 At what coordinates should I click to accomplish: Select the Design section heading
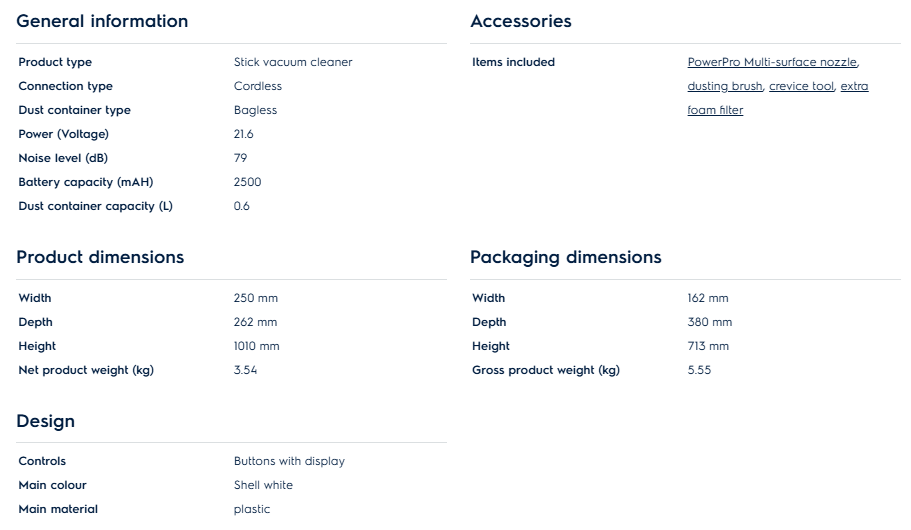[46, 421]
